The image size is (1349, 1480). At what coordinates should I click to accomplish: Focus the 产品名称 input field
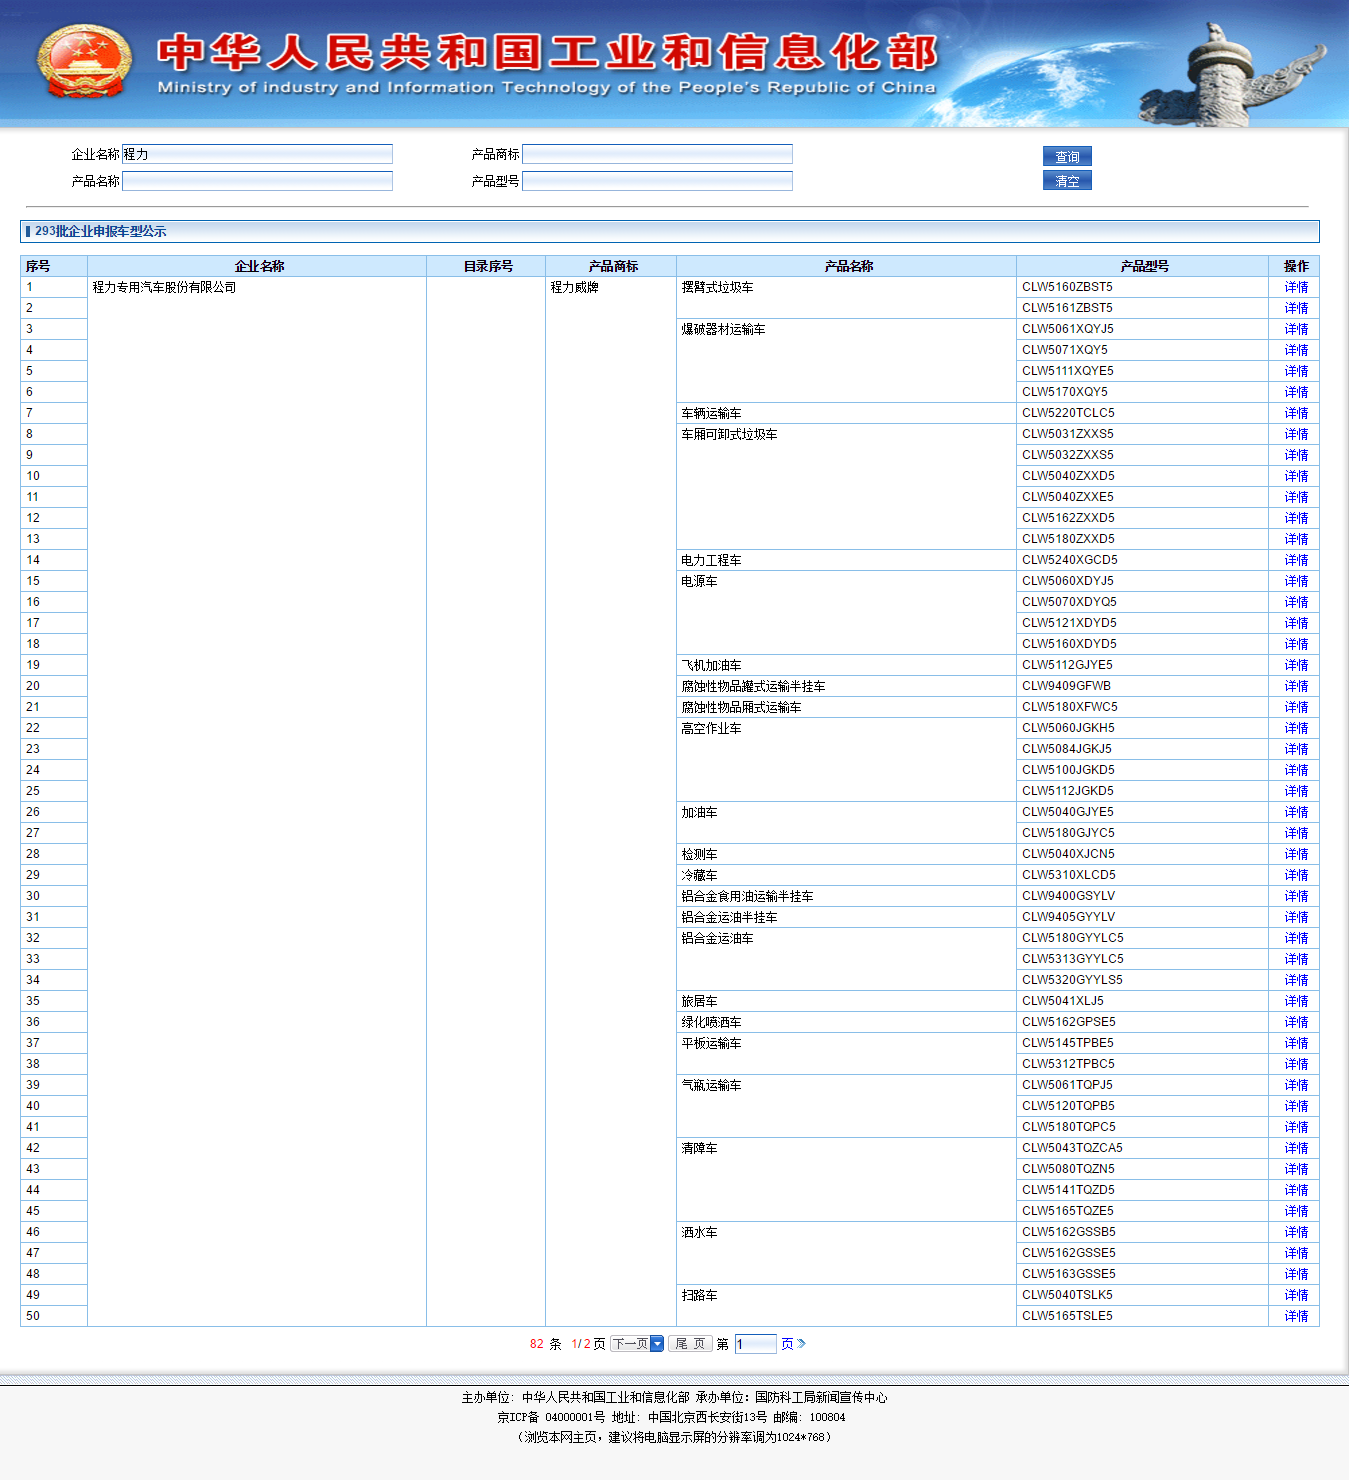point(257,181)
